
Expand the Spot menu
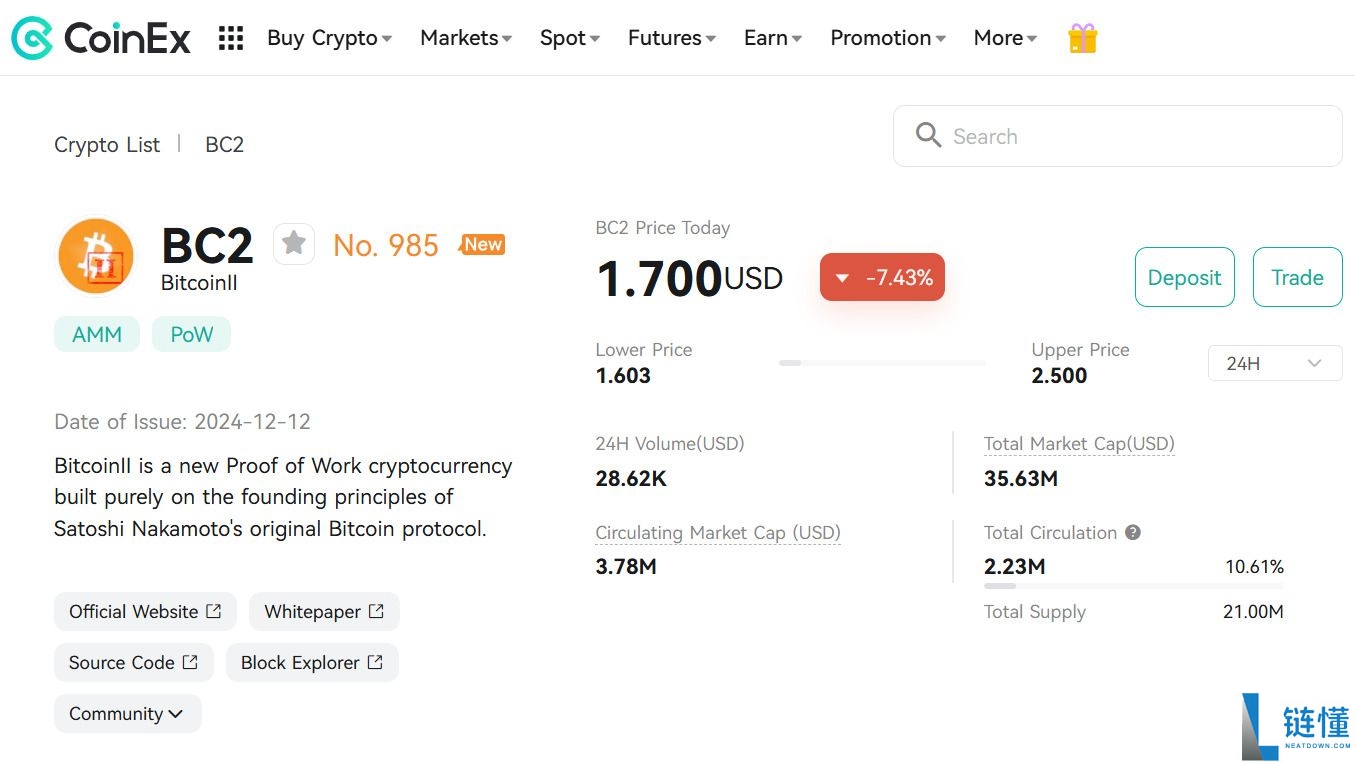570,38
